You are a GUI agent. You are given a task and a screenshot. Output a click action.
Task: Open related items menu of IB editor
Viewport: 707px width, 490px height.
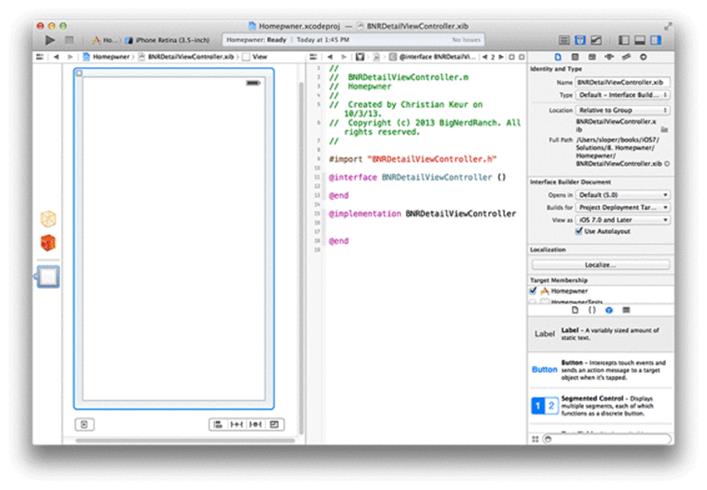coord(40,57)
